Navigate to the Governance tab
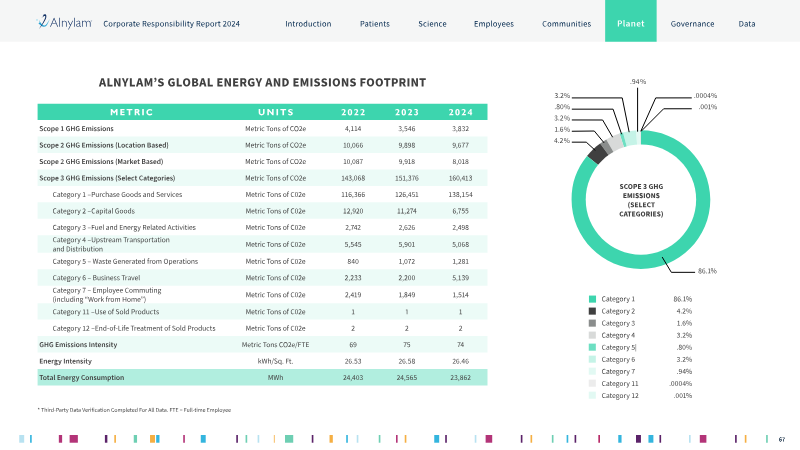Image resolution: width=800 pixels, height=450 pixels. pyautogui.click(x=692, y=23)
